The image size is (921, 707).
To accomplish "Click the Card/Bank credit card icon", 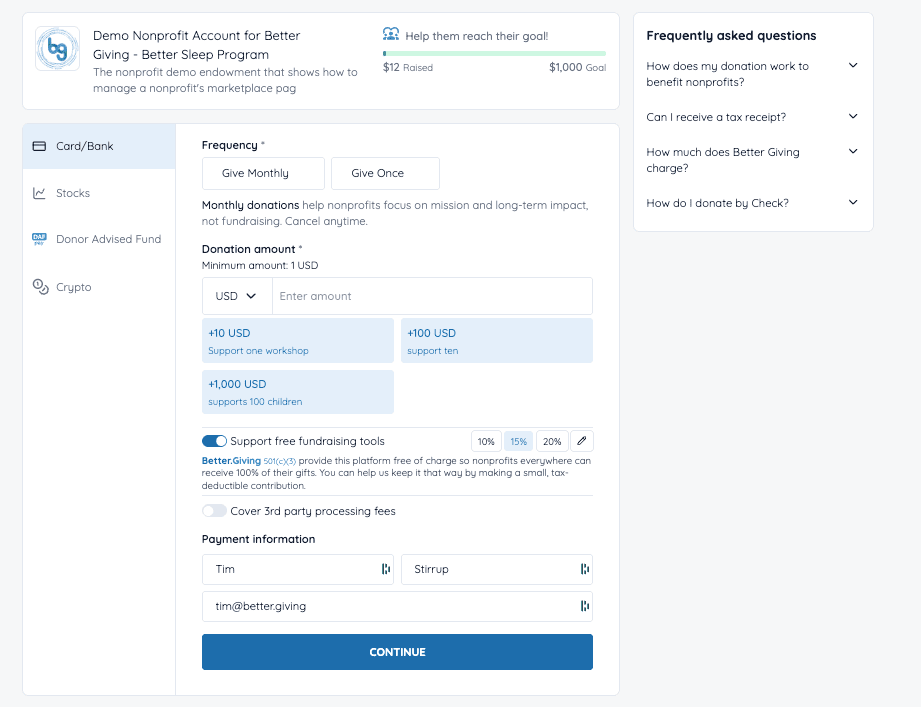I will 39,146.
